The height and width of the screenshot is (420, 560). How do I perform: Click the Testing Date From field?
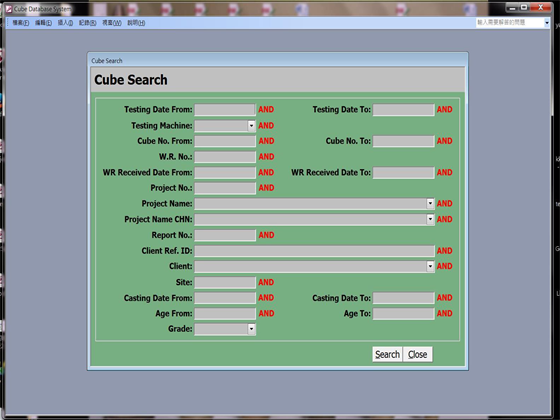point(225,110)
